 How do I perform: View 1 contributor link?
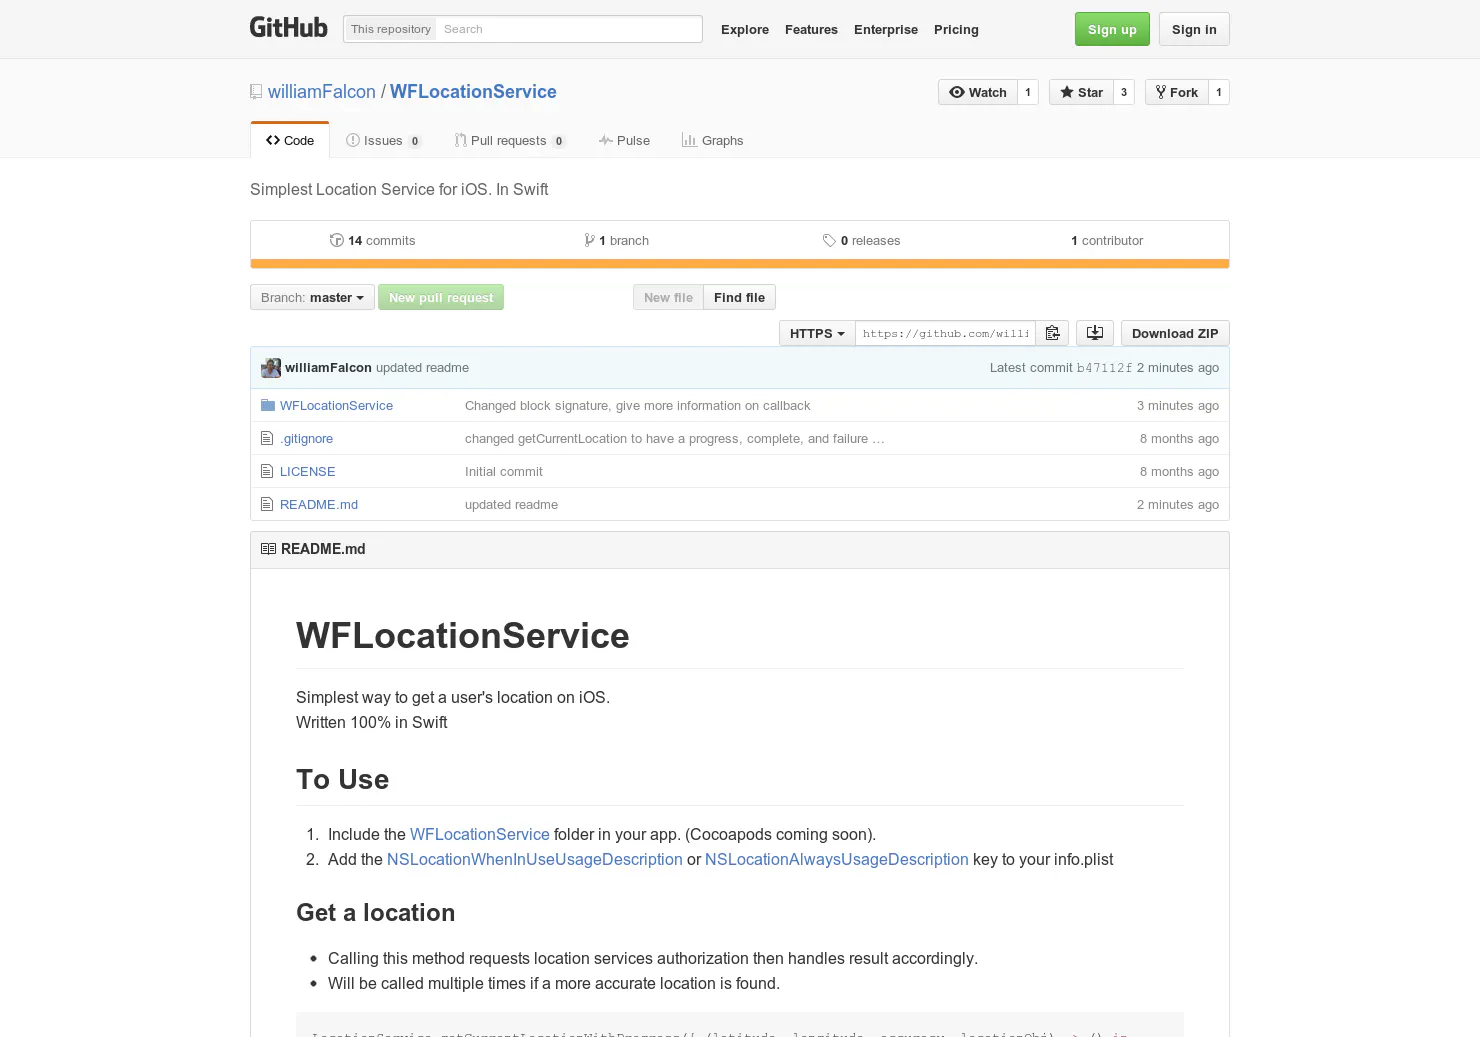1107,240
